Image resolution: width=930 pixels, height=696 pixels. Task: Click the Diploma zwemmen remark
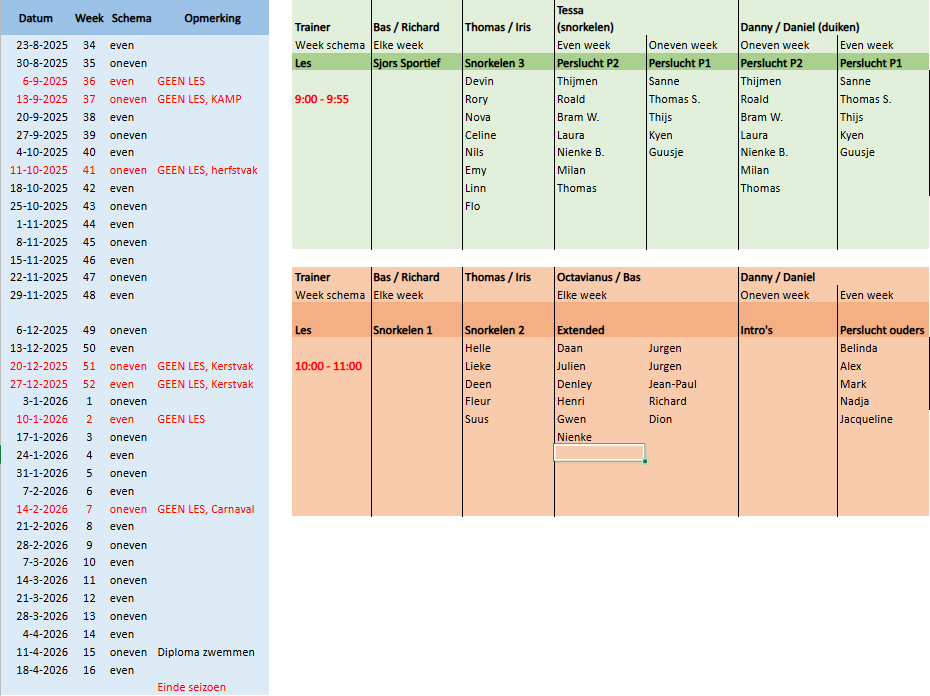coord(206,652)
